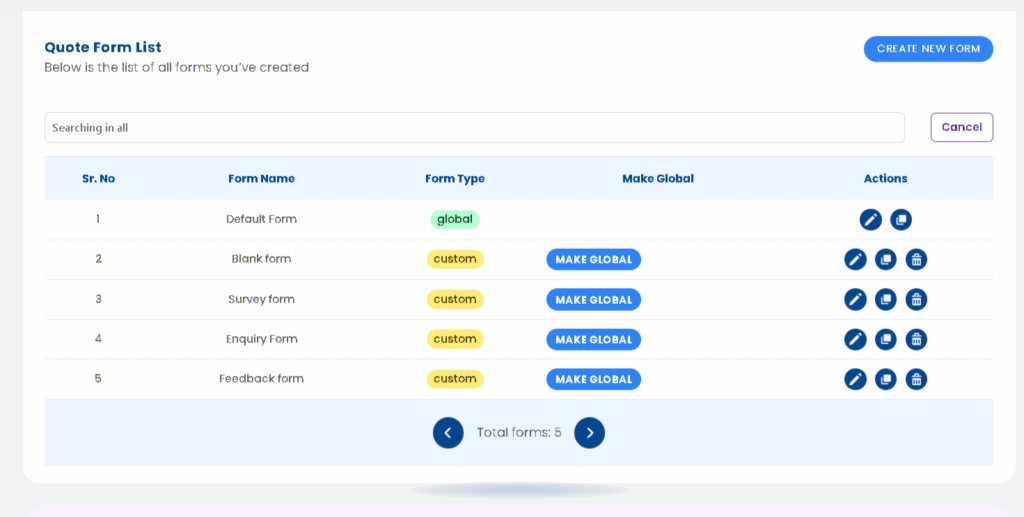Delete the Survey form
Viewport: 1024px width, 517px height.
(916, 299)
